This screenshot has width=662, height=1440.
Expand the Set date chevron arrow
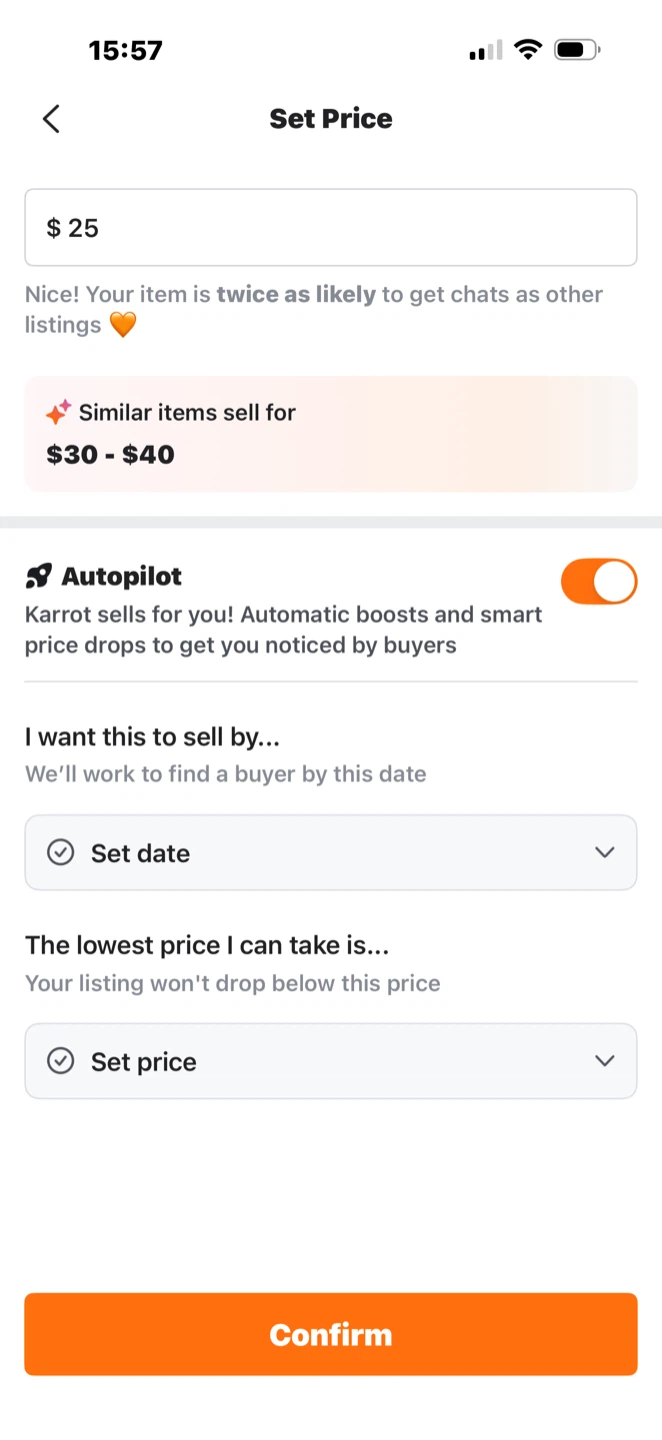pos(604,853)
